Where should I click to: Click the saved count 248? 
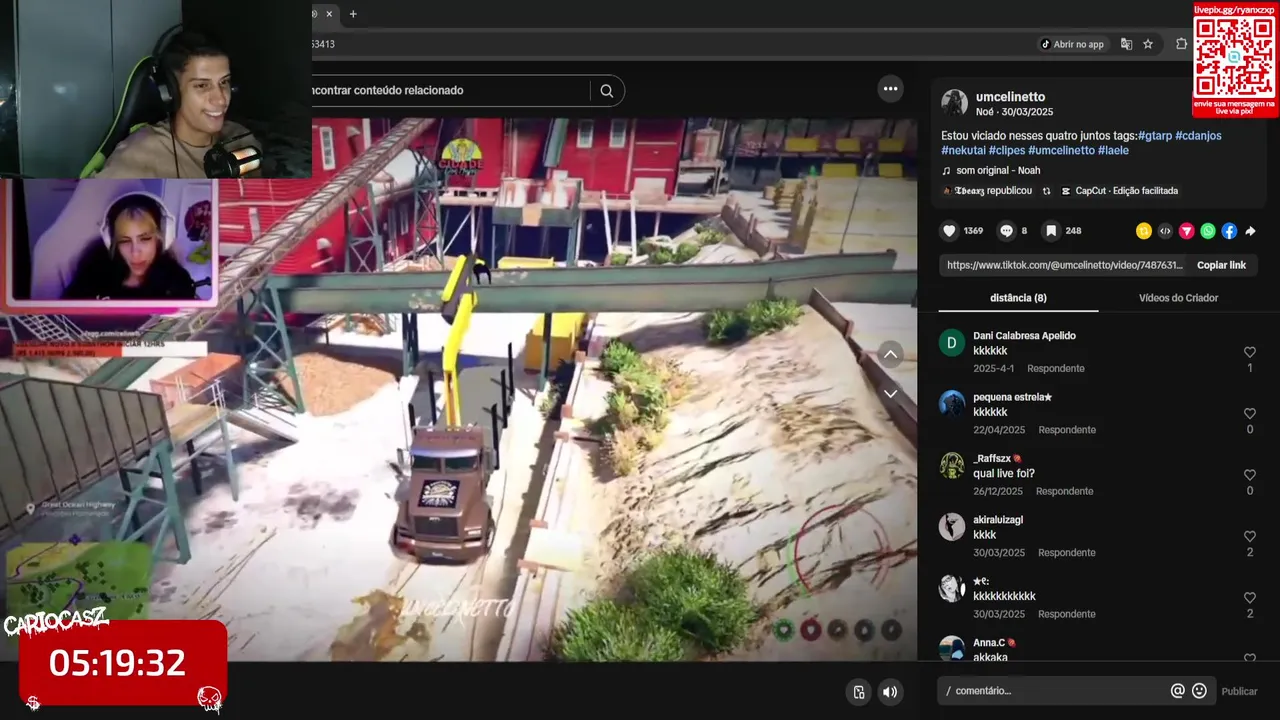[1073, 231]
